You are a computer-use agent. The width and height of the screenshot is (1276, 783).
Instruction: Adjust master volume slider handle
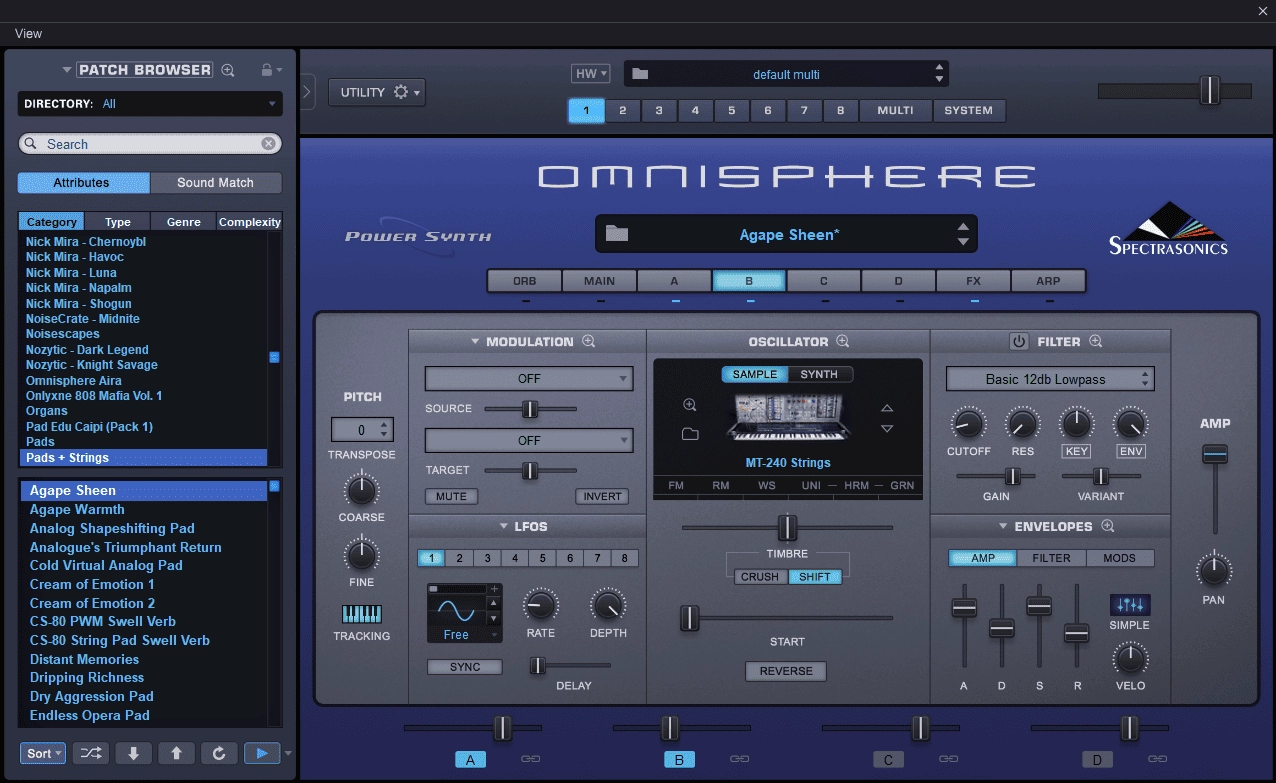1210,90
